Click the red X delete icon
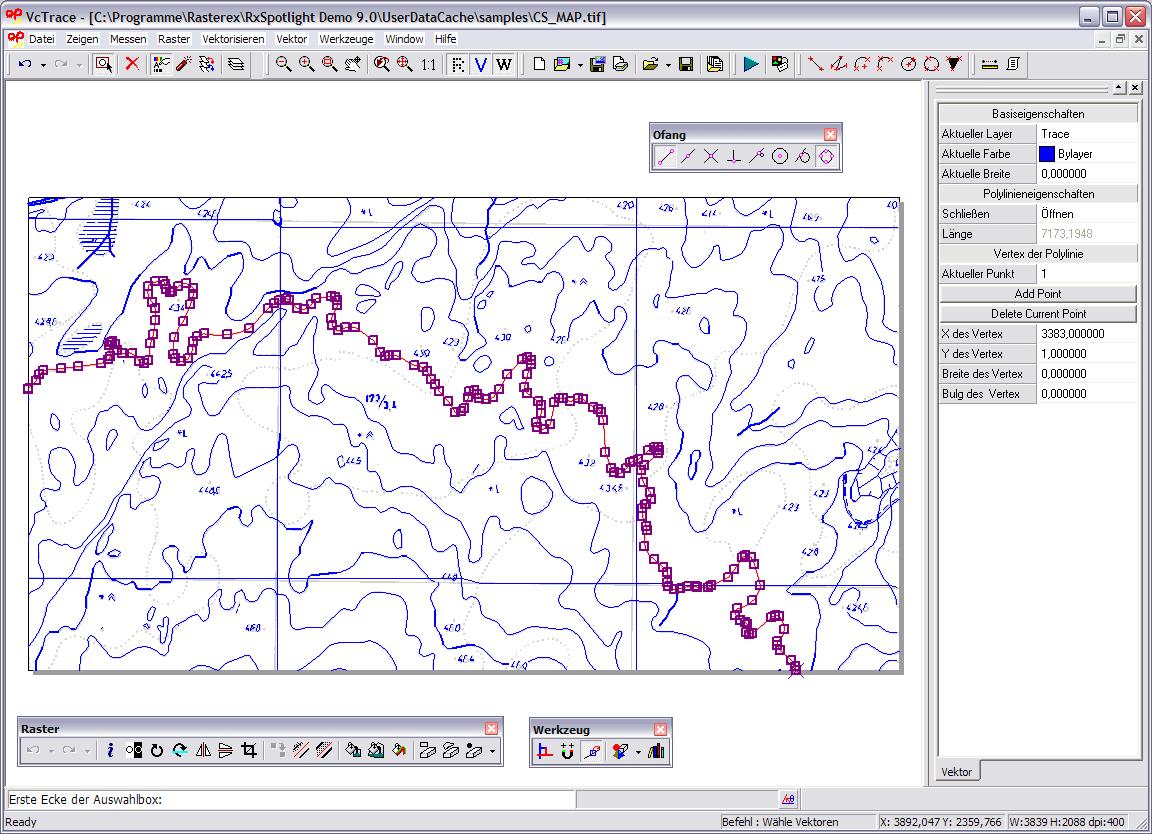The width and height of the screenshot is (1152, 834). coord(132,64)
